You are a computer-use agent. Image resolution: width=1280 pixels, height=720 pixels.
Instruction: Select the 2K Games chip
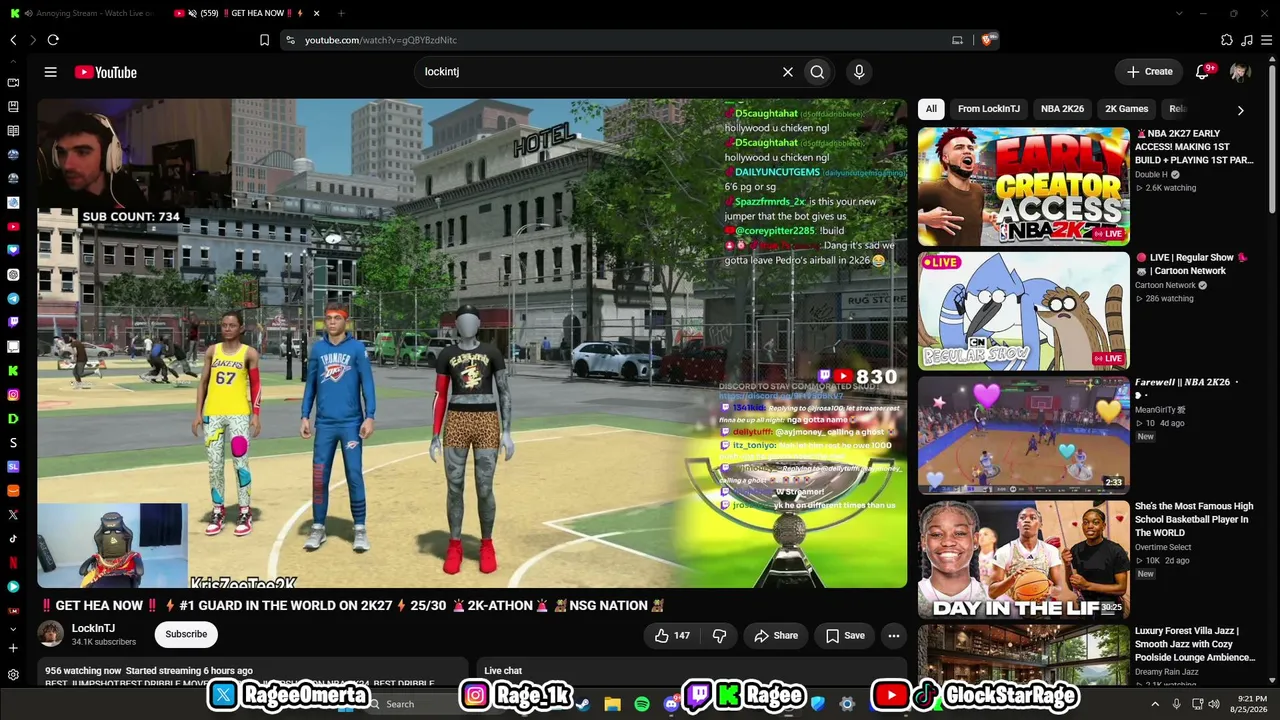click(x=1126, y=109)
